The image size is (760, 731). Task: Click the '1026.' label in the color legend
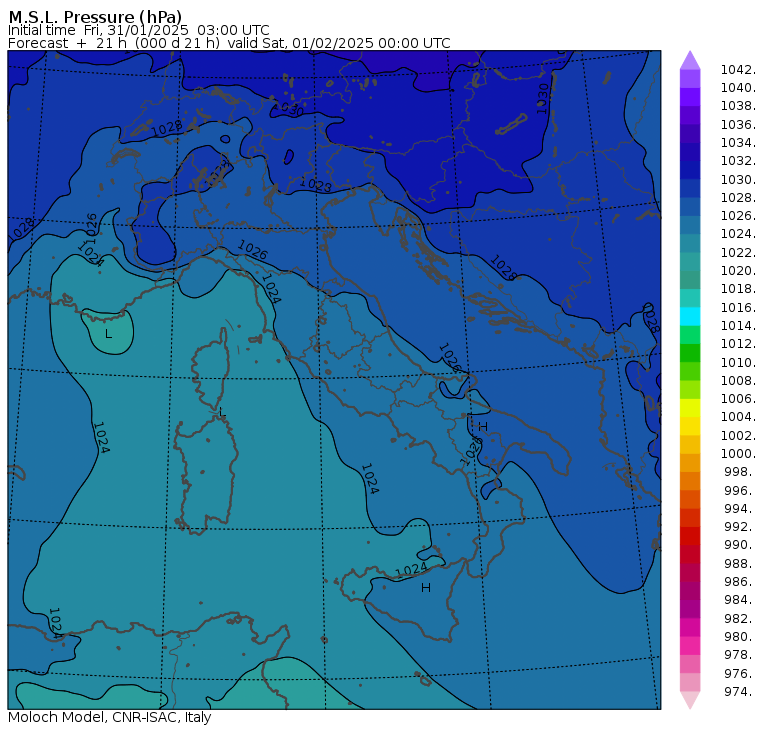(738, 216)
